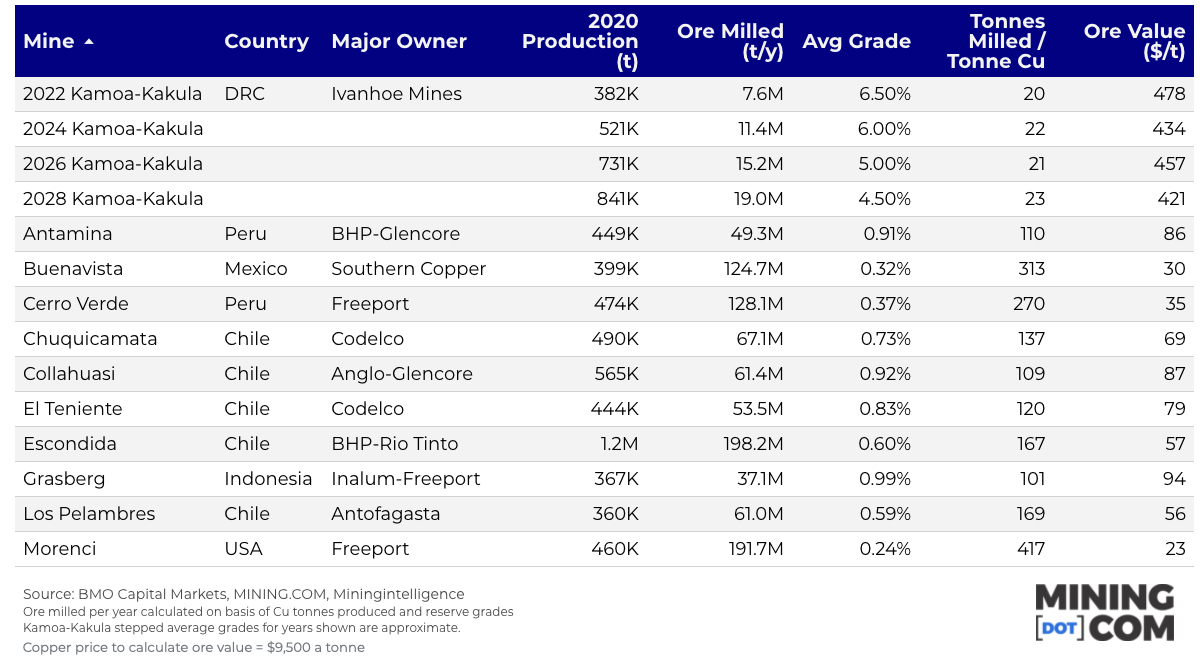Click the source attribution line below table
Screen dimensions: 1200x666
pos(243,594)
